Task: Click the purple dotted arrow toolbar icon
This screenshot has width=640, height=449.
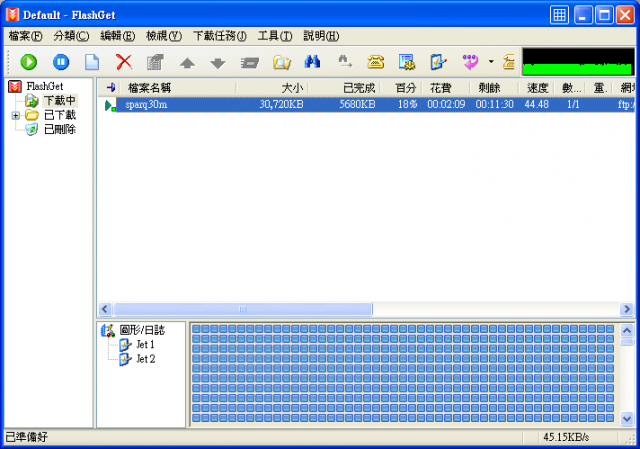Action: [470, 62]
